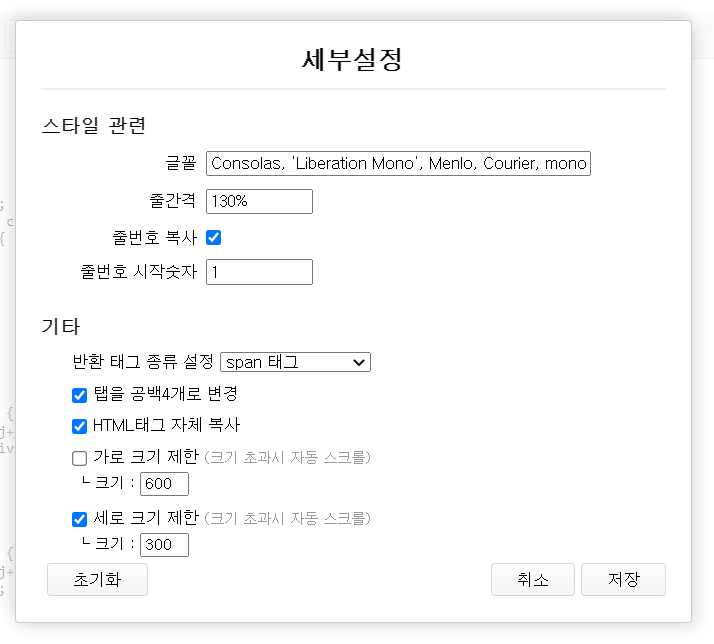714x644 pixels.
Task: Toggle the 줄번호 복사 checkbox
Action: pyautogui.click(x=214, y=237)
